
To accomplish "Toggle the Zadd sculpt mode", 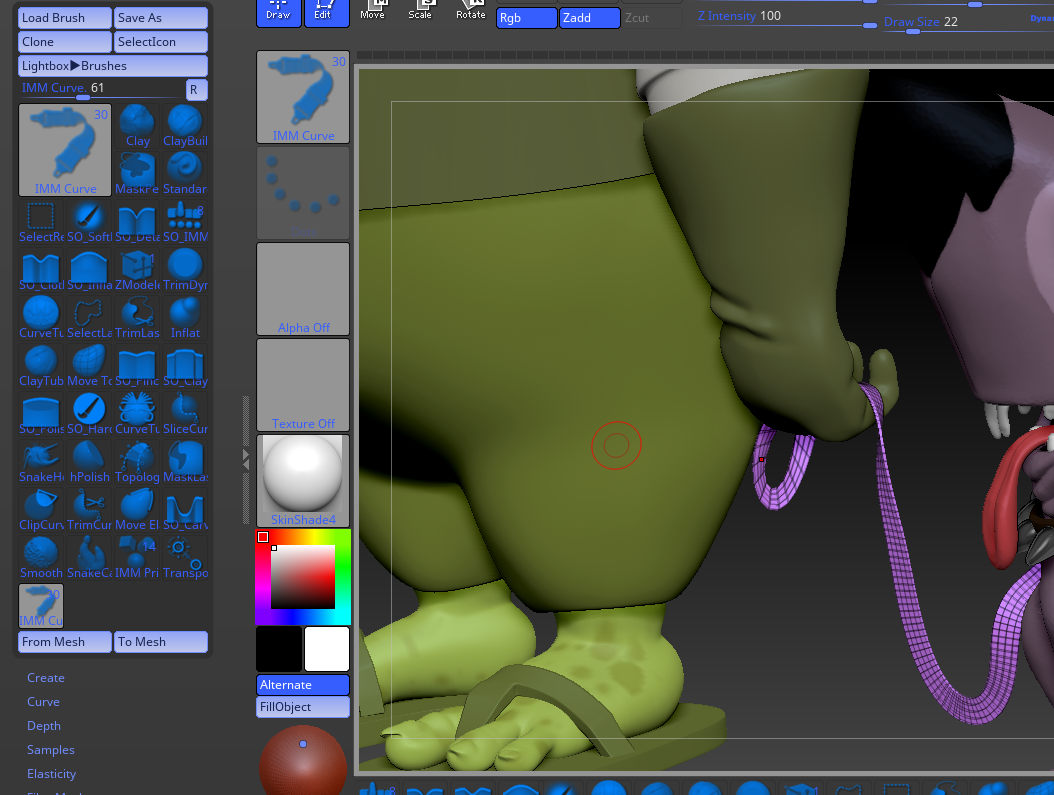I will coord(590,18).
